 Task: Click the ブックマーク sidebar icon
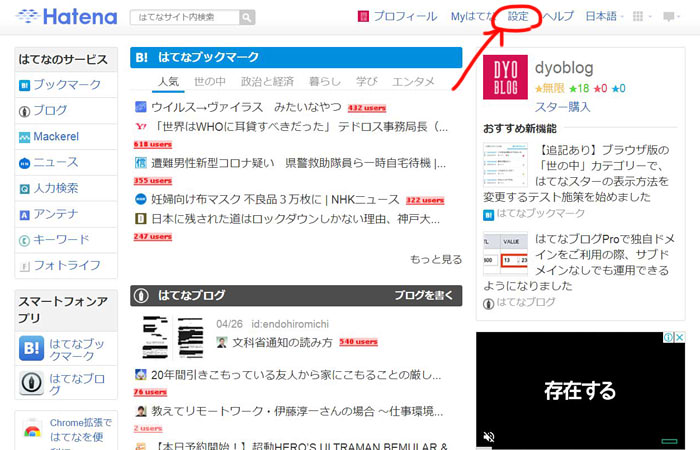[x=24, y=85]
